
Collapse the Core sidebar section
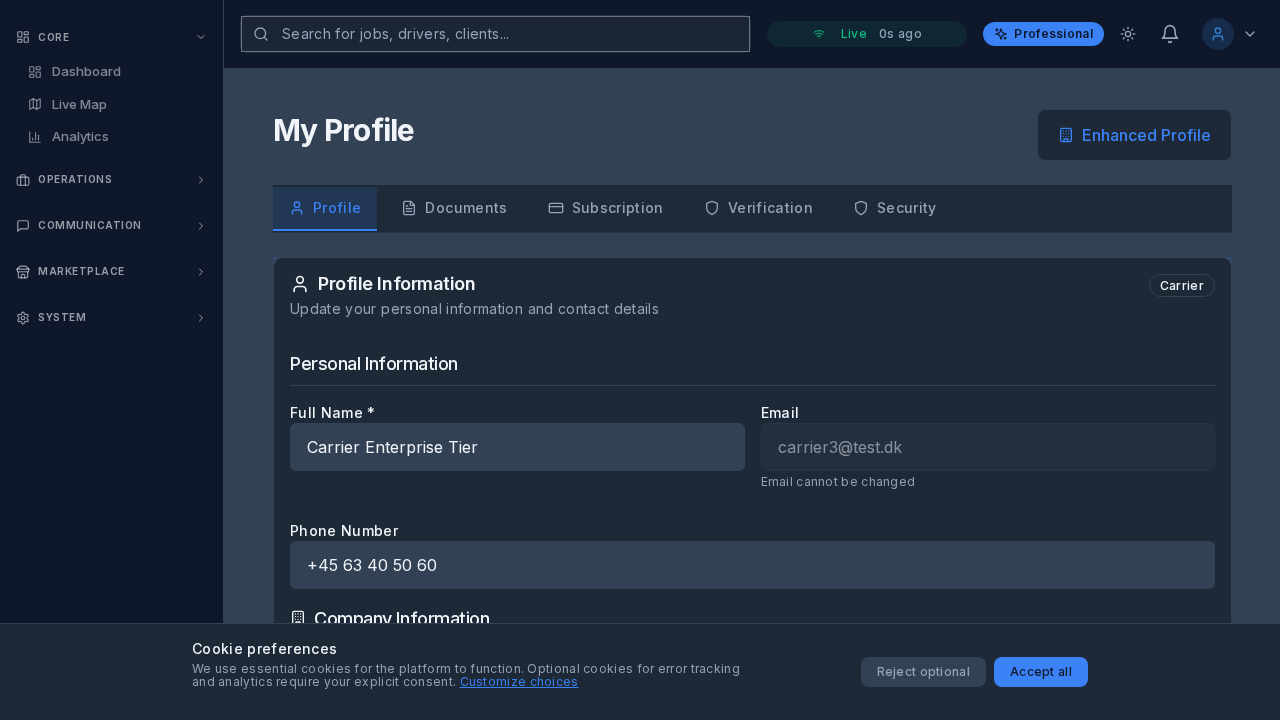201,37
